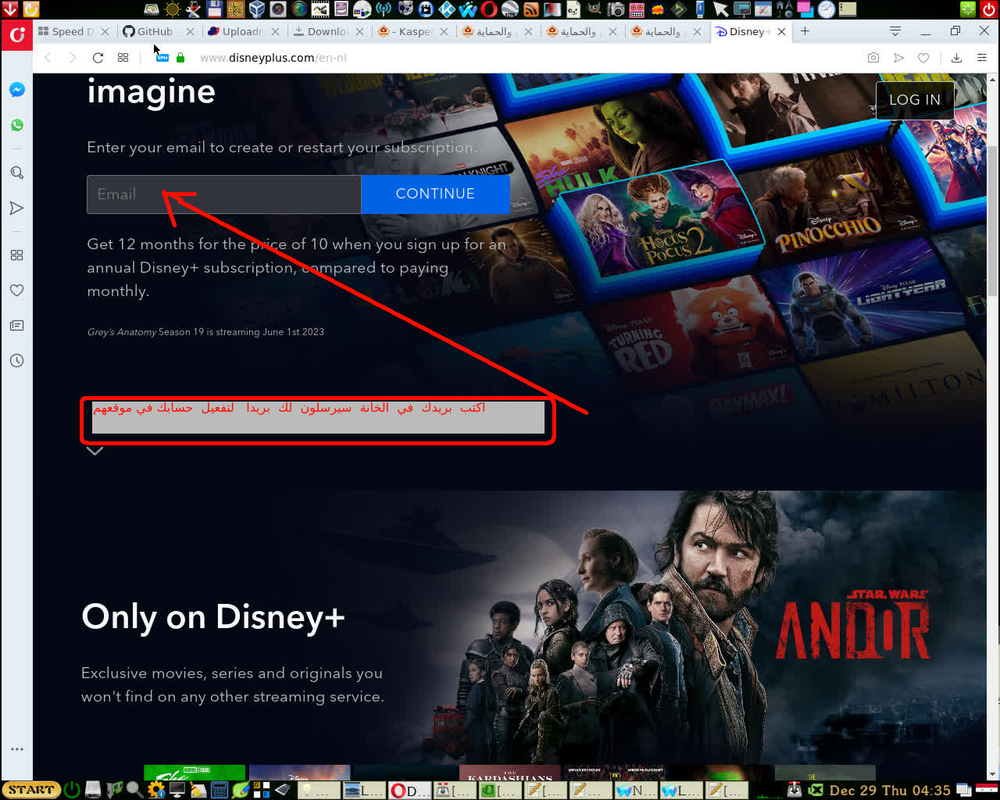The image size is (1000, 800).
Task: Click the START menu button
Action: [31, 790]
